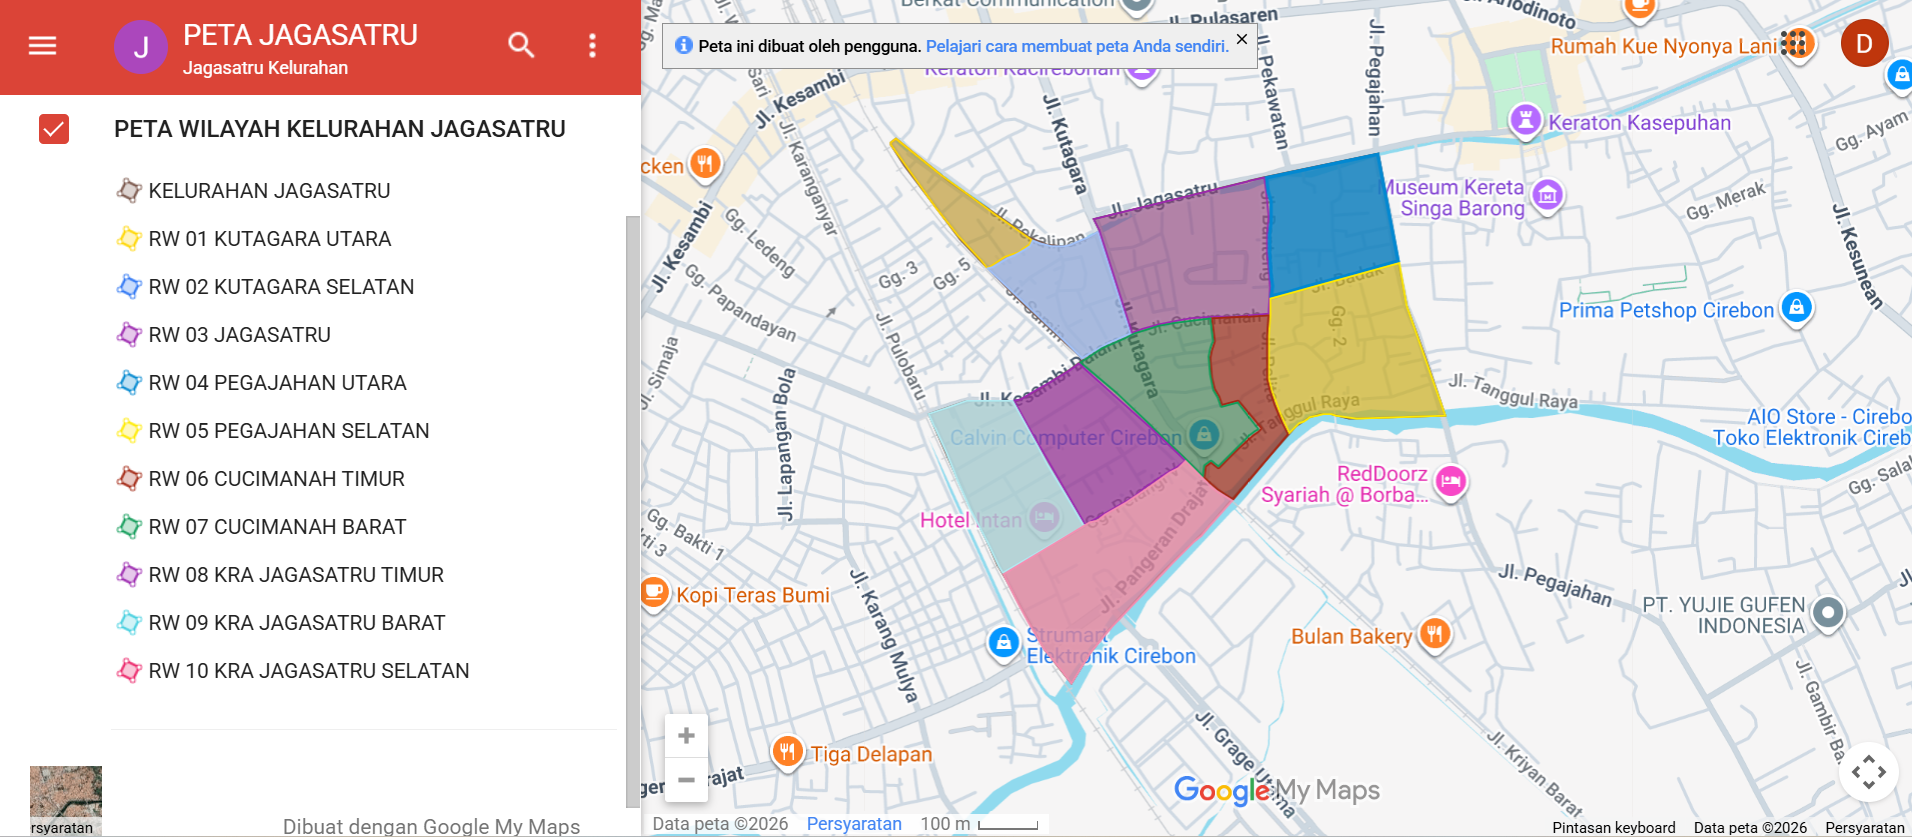Screen dimensions: 1912x837
Task: Click the RW 03 JAGASATRU polygon icon
Action: click(x=129, y=334)
